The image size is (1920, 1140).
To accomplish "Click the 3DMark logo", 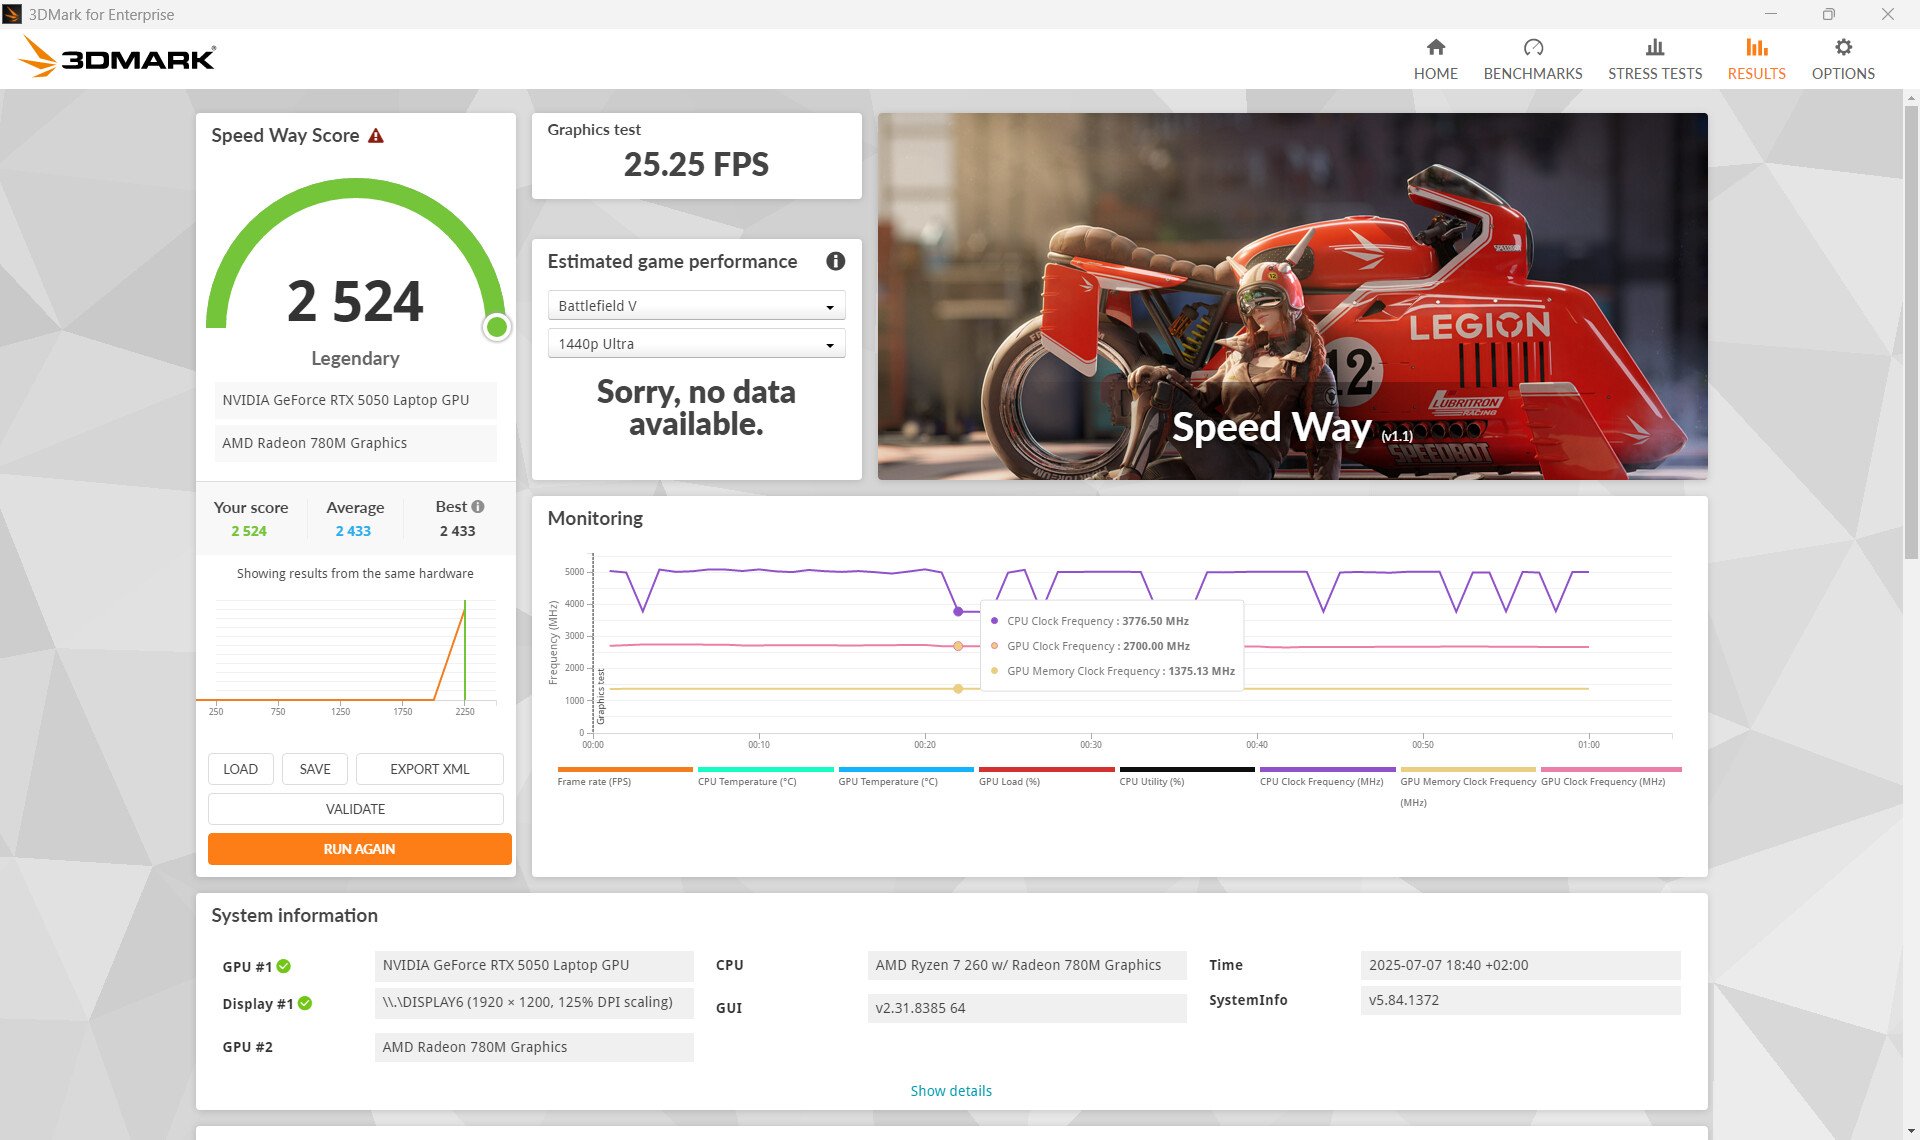I will coord(117,57).
